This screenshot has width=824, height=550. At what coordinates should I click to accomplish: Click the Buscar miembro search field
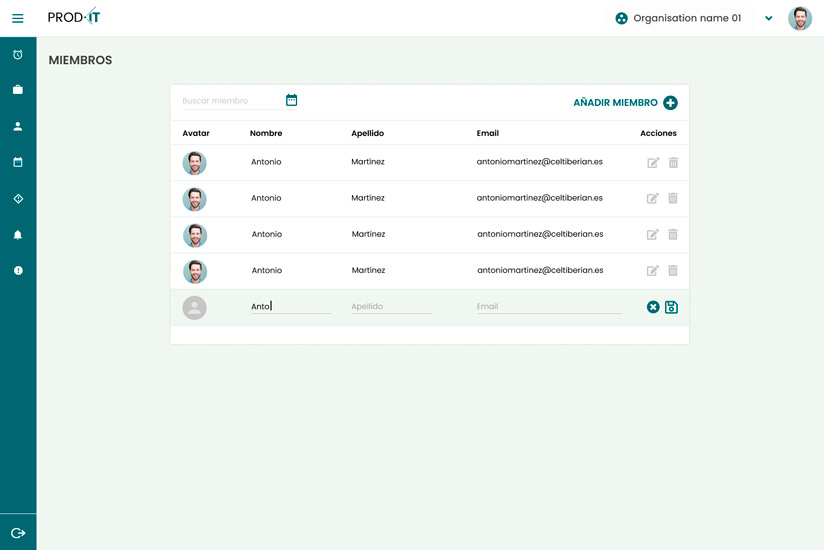tap(230, 101)
